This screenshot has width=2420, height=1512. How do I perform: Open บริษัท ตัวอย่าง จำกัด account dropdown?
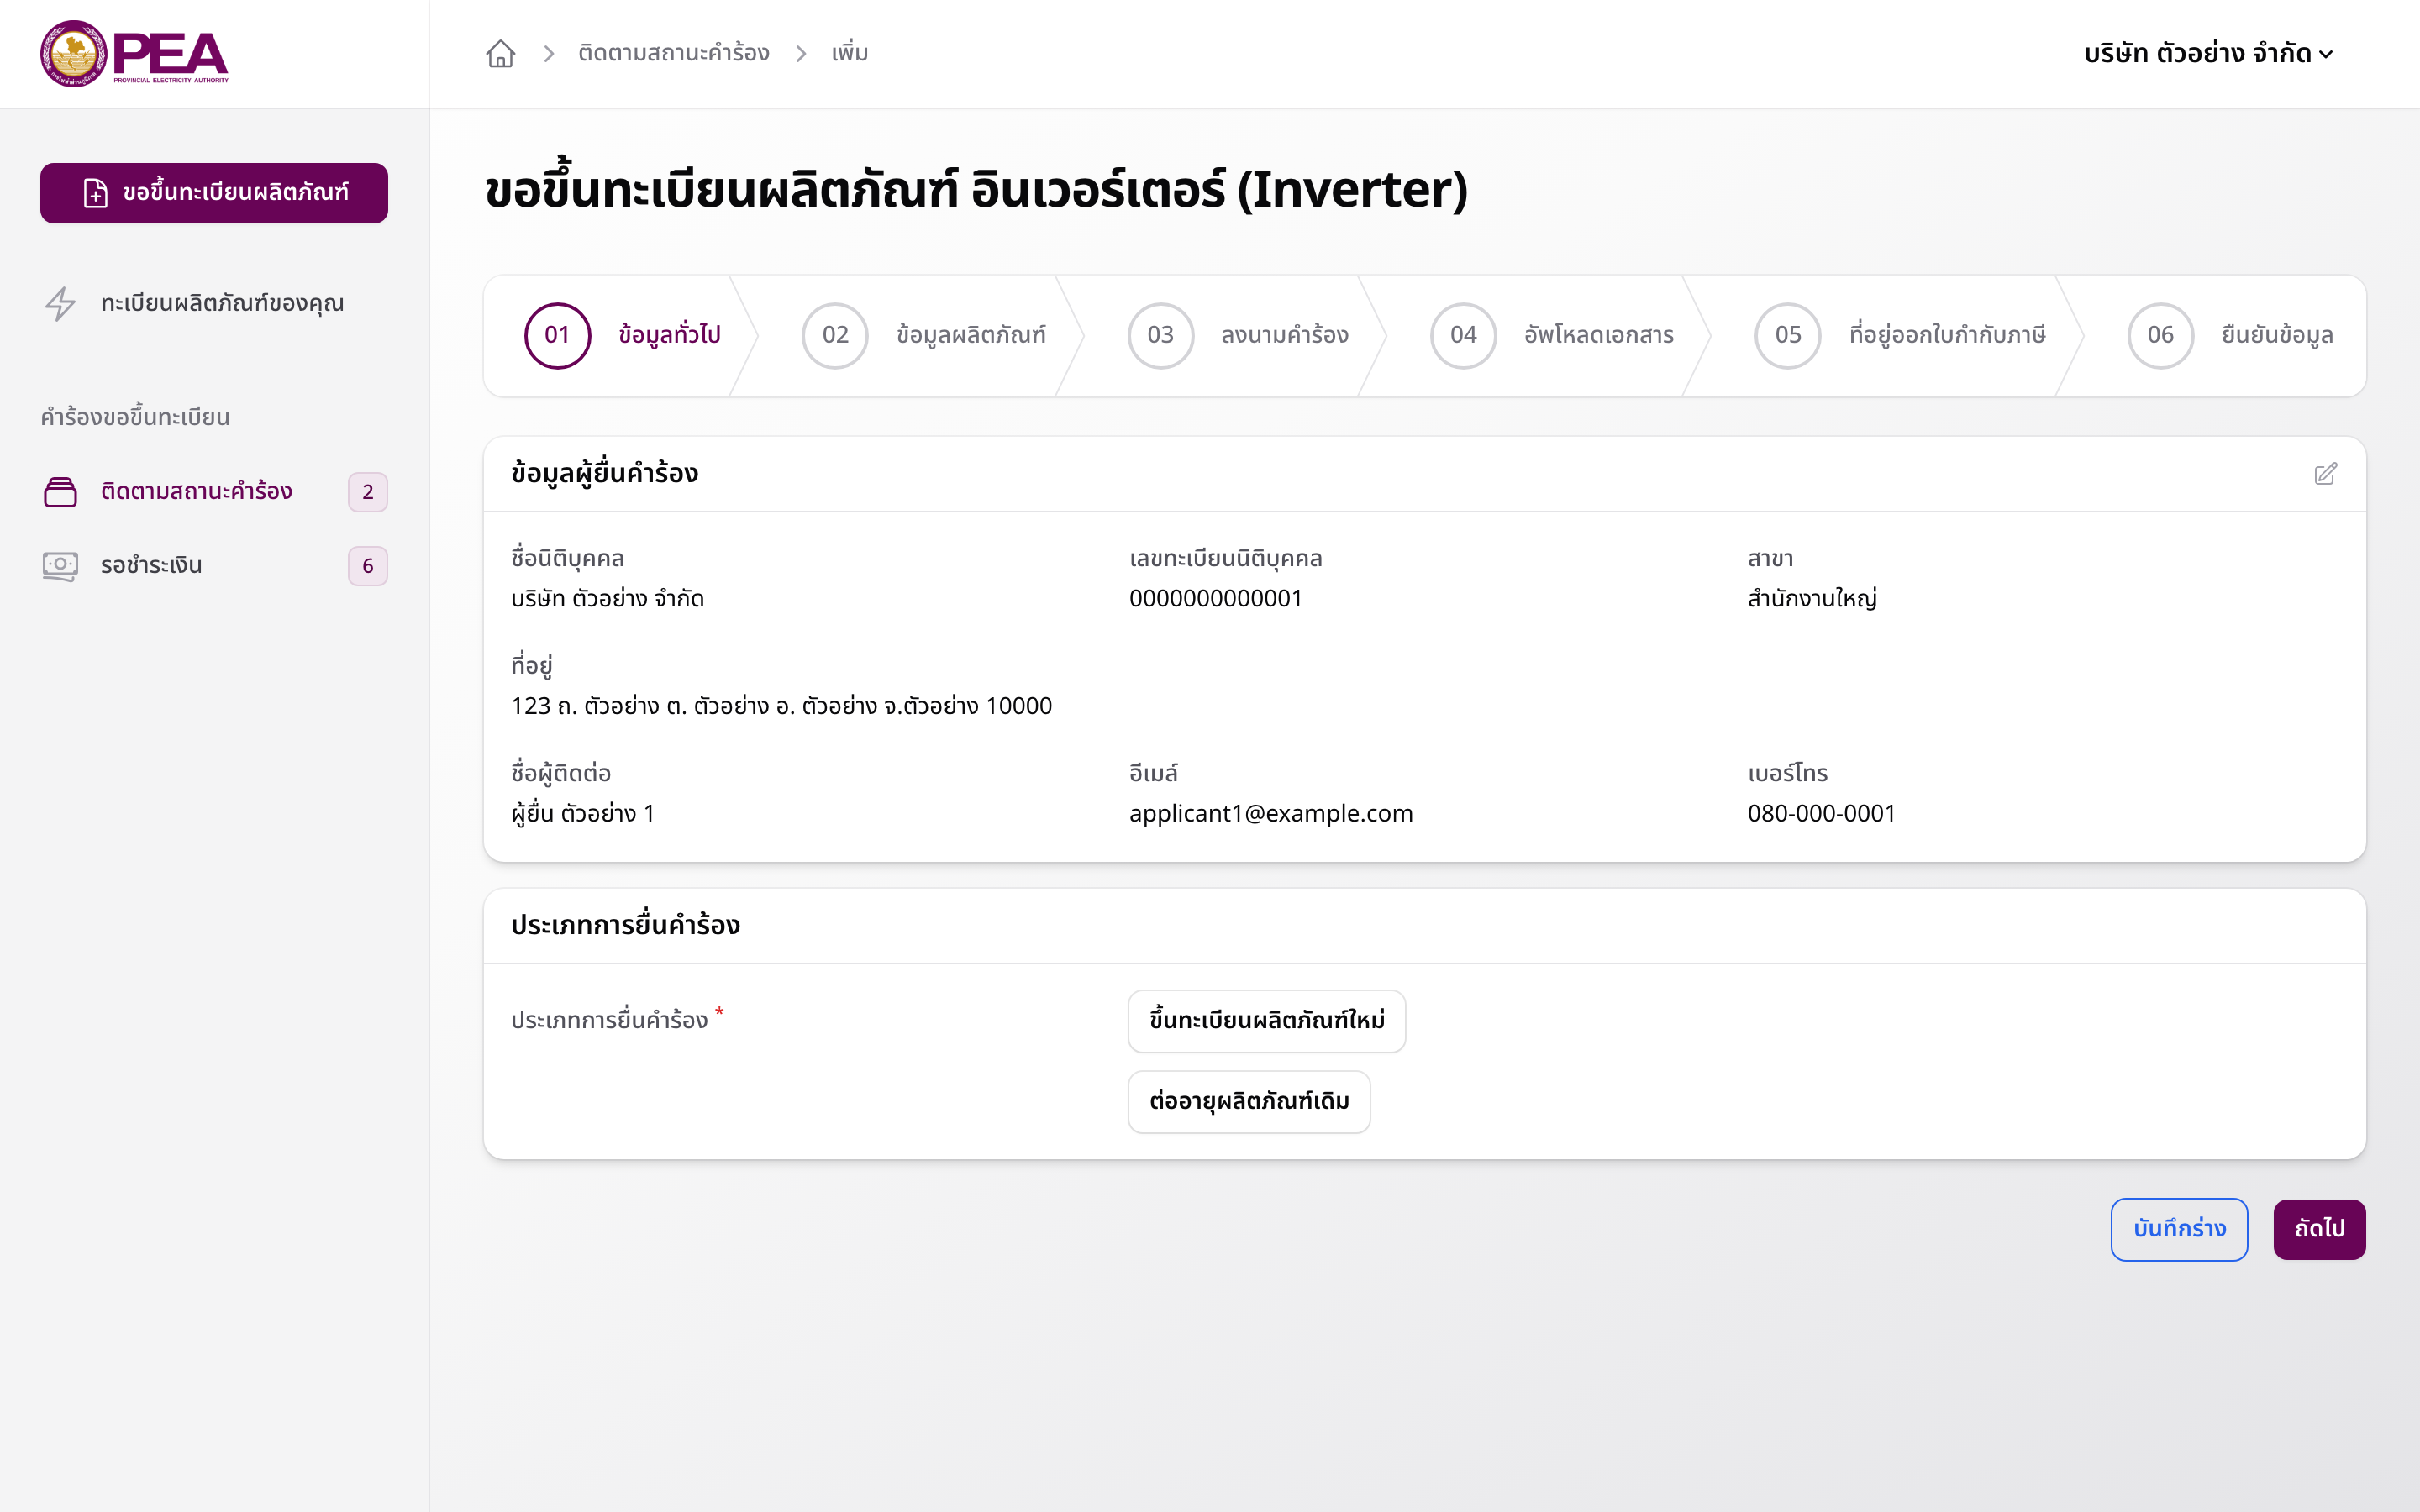coord(2208,54)
